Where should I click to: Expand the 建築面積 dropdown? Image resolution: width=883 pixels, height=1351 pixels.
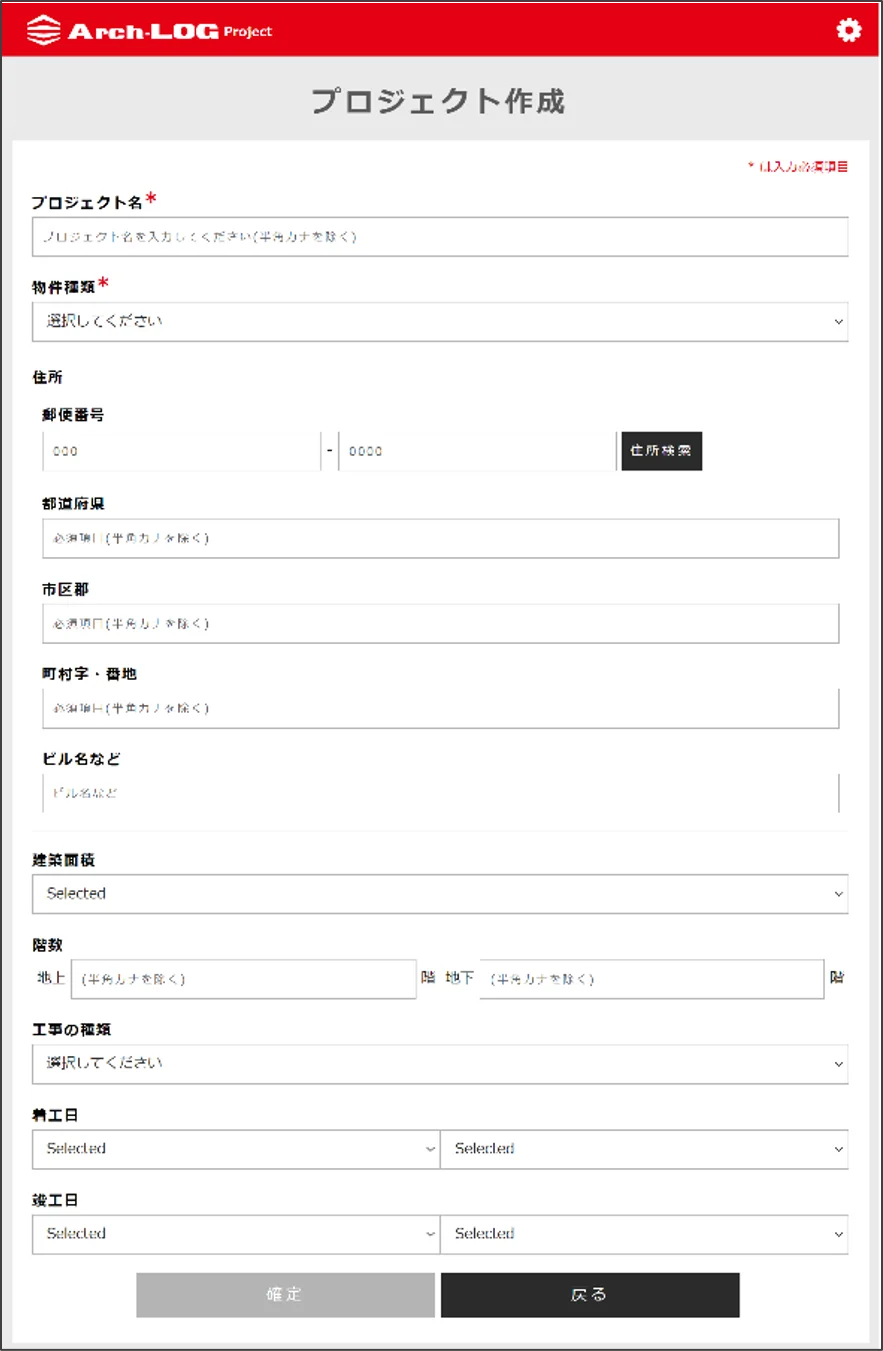[440, 894]
